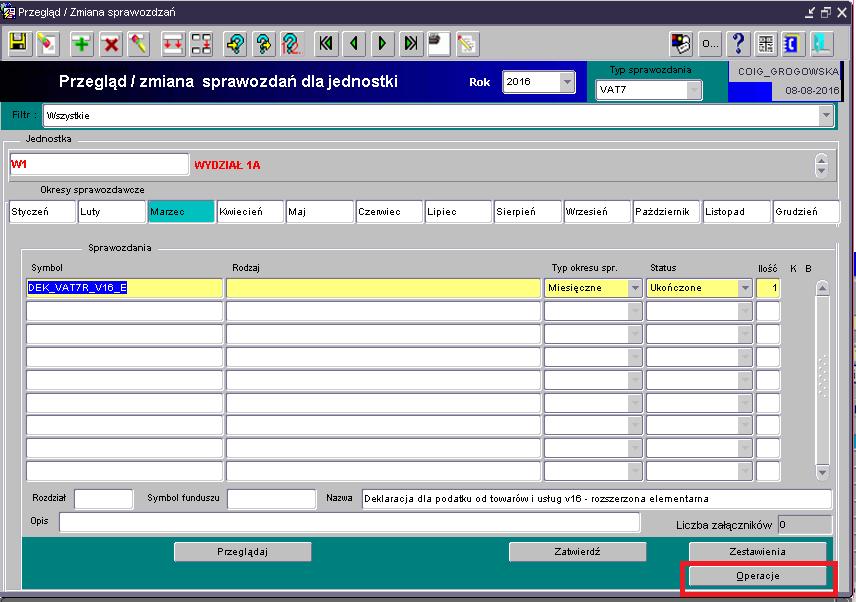This screenshot has height=602, width=856.
Task: Open the Ukończone status dropdown
Action: pos(745,288)
